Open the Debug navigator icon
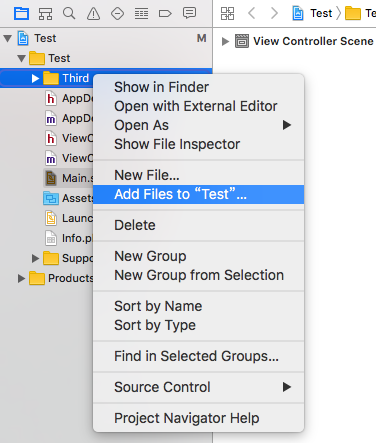Screen dimensions: 376x443 click(141, 14)
